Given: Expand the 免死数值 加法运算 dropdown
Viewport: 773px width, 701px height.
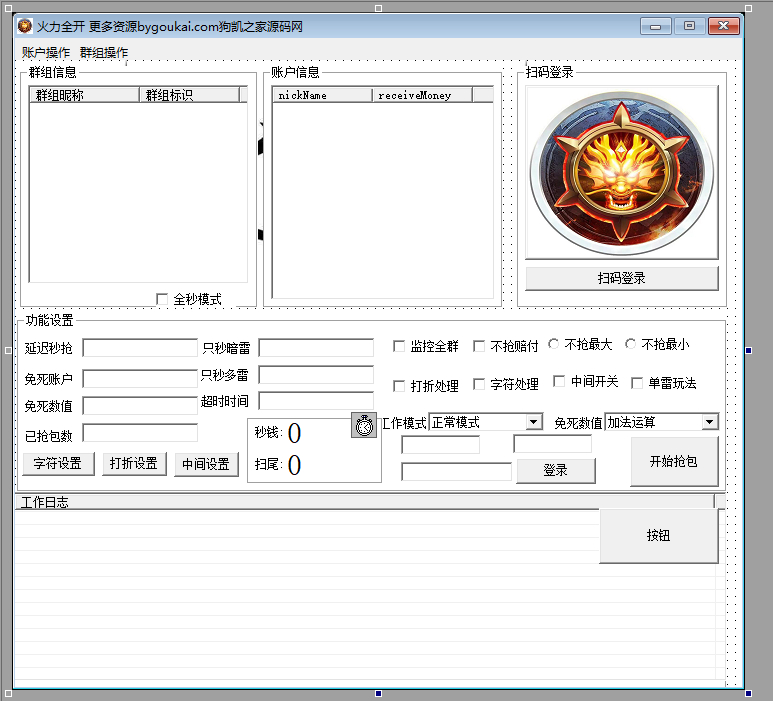Looking at the screenshot, I should pyautogui.click(x=710, y=423).
